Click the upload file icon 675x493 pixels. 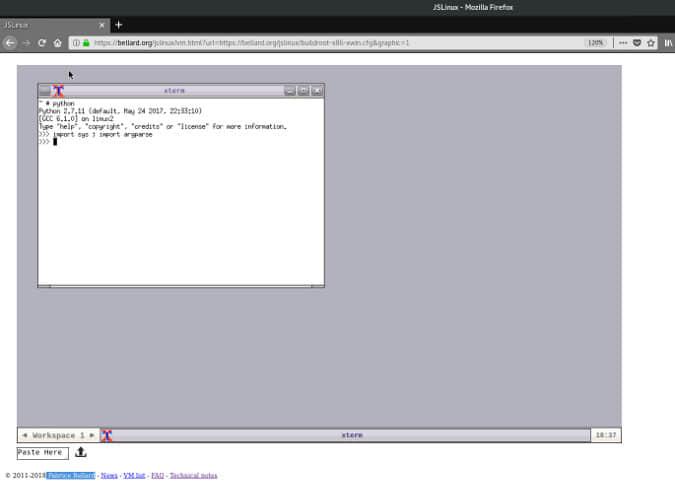(81, 453)
